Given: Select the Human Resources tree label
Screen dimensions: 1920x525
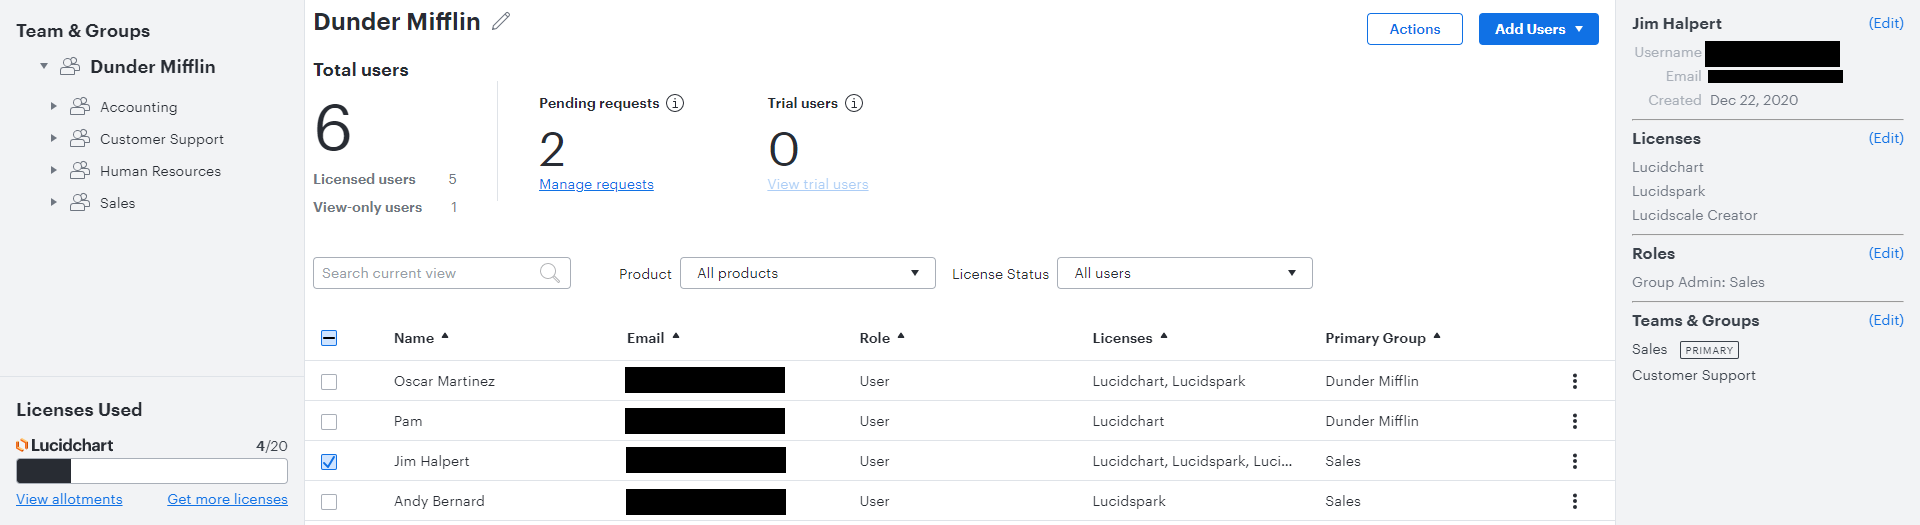Looking at the screenshot, I should tap(161, 171).
